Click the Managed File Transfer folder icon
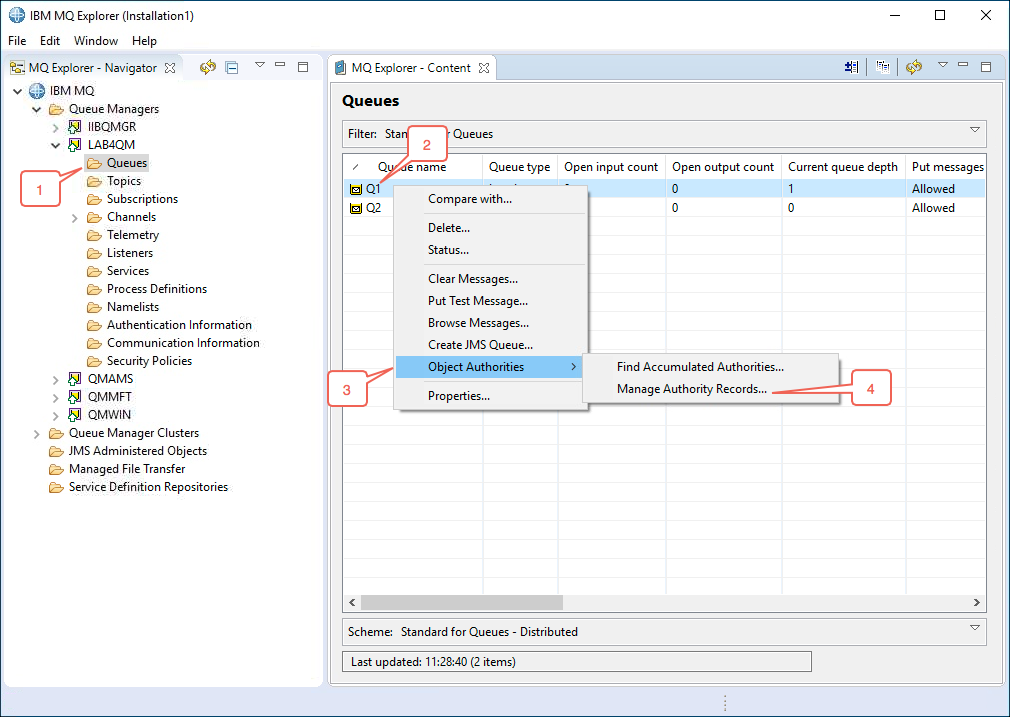 click(56, 470)
